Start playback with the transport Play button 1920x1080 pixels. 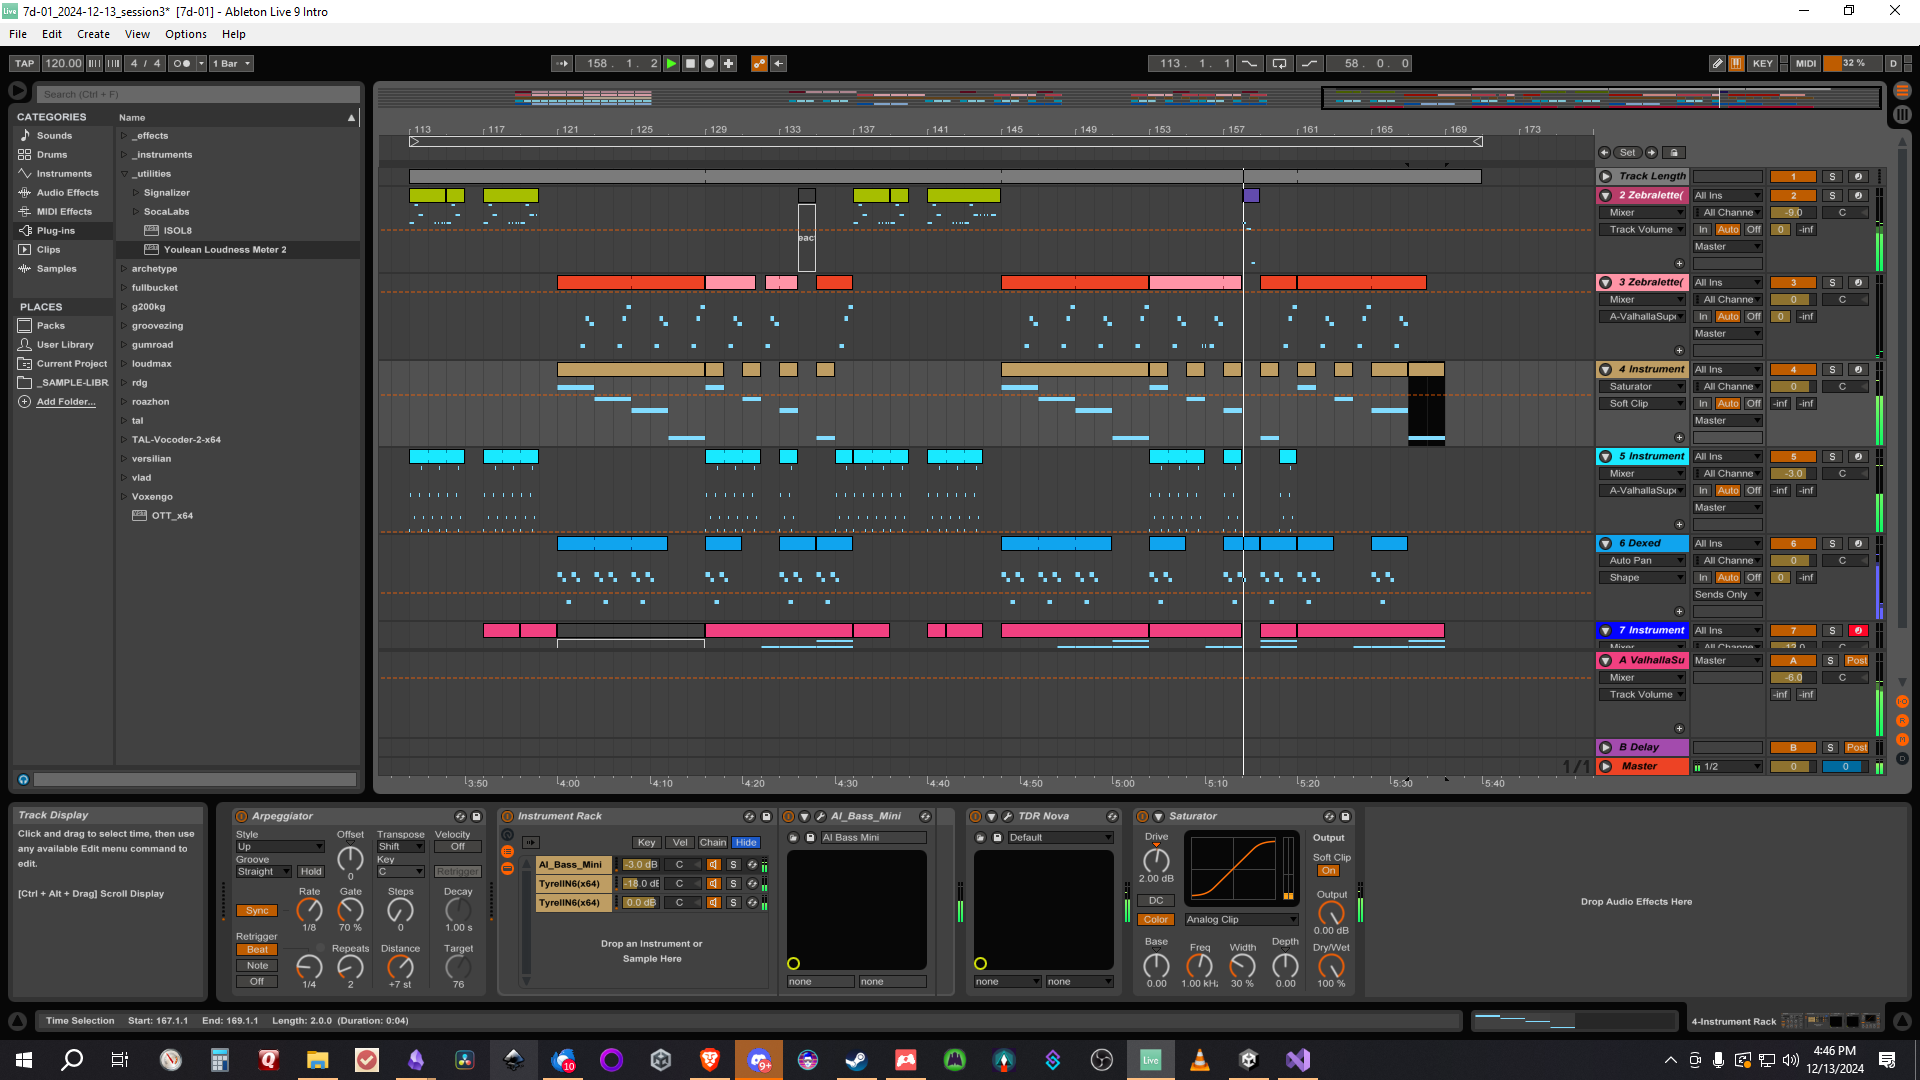tap(671, 63)
